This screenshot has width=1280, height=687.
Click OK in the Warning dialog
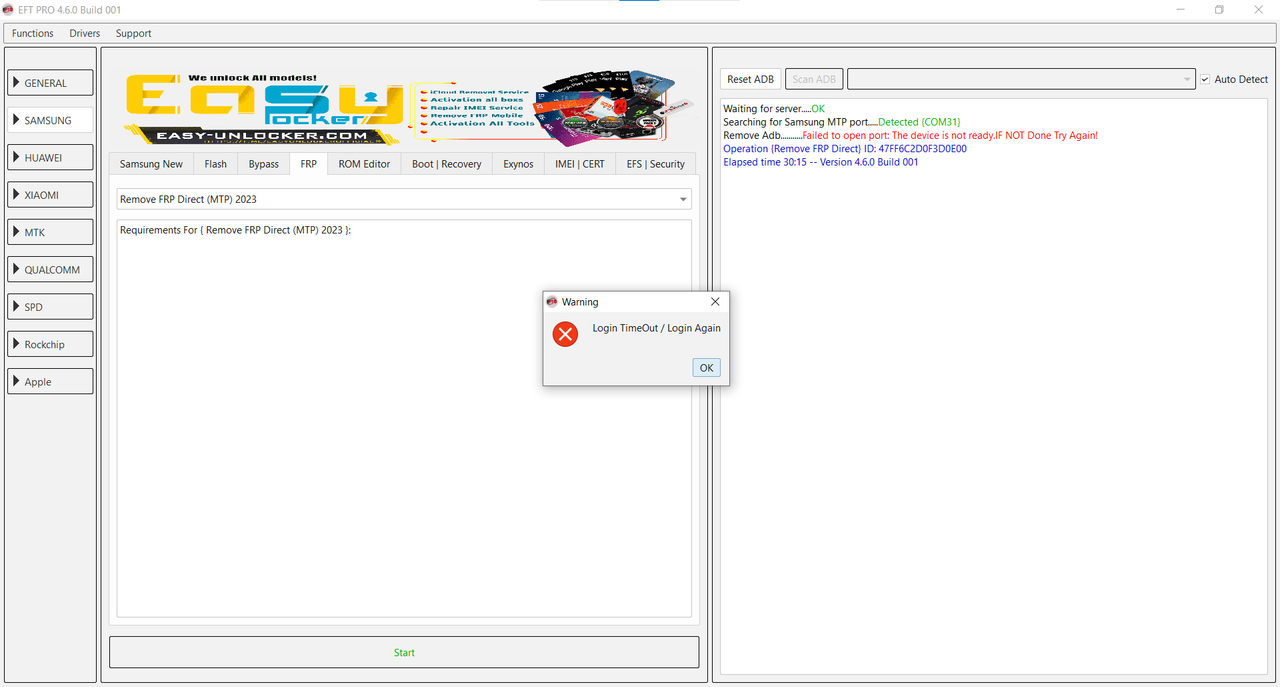(706, 368)
